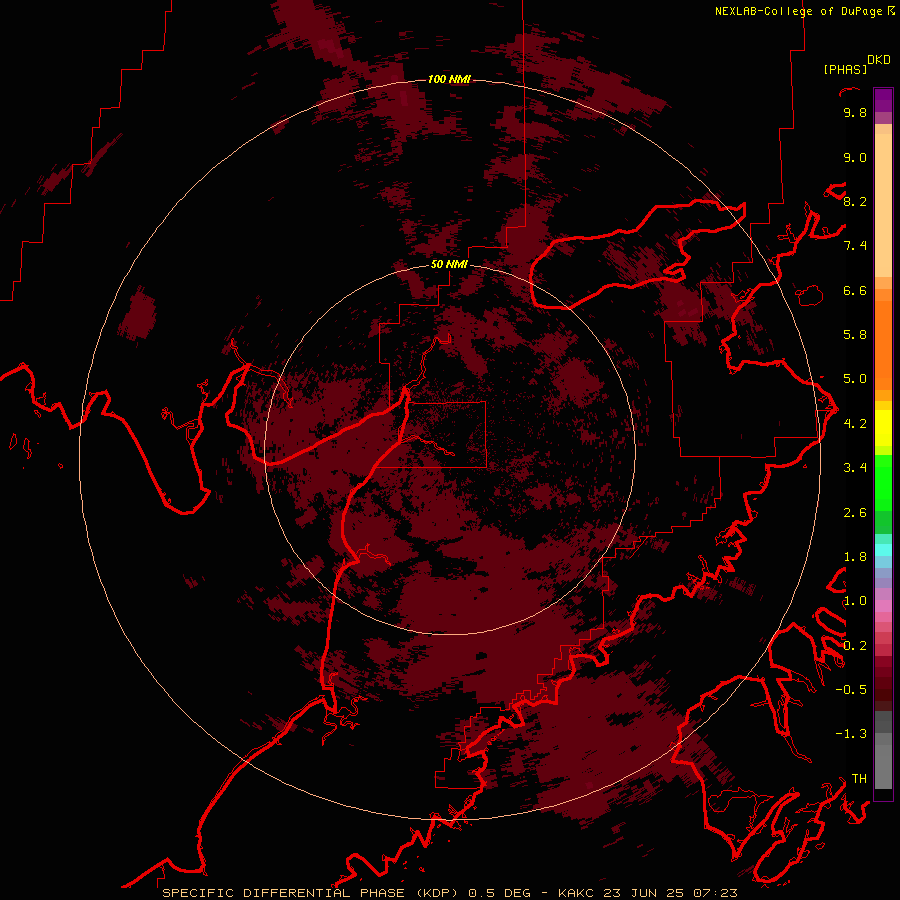900x900 pixels.
Task: Click the 3.4 value on the color scale
Action: [855, 468]
